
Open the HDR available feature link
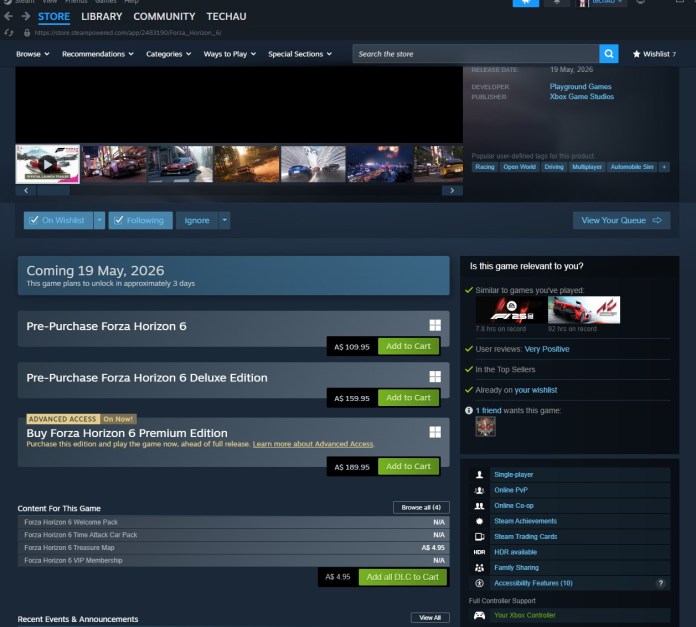[515, 552]
